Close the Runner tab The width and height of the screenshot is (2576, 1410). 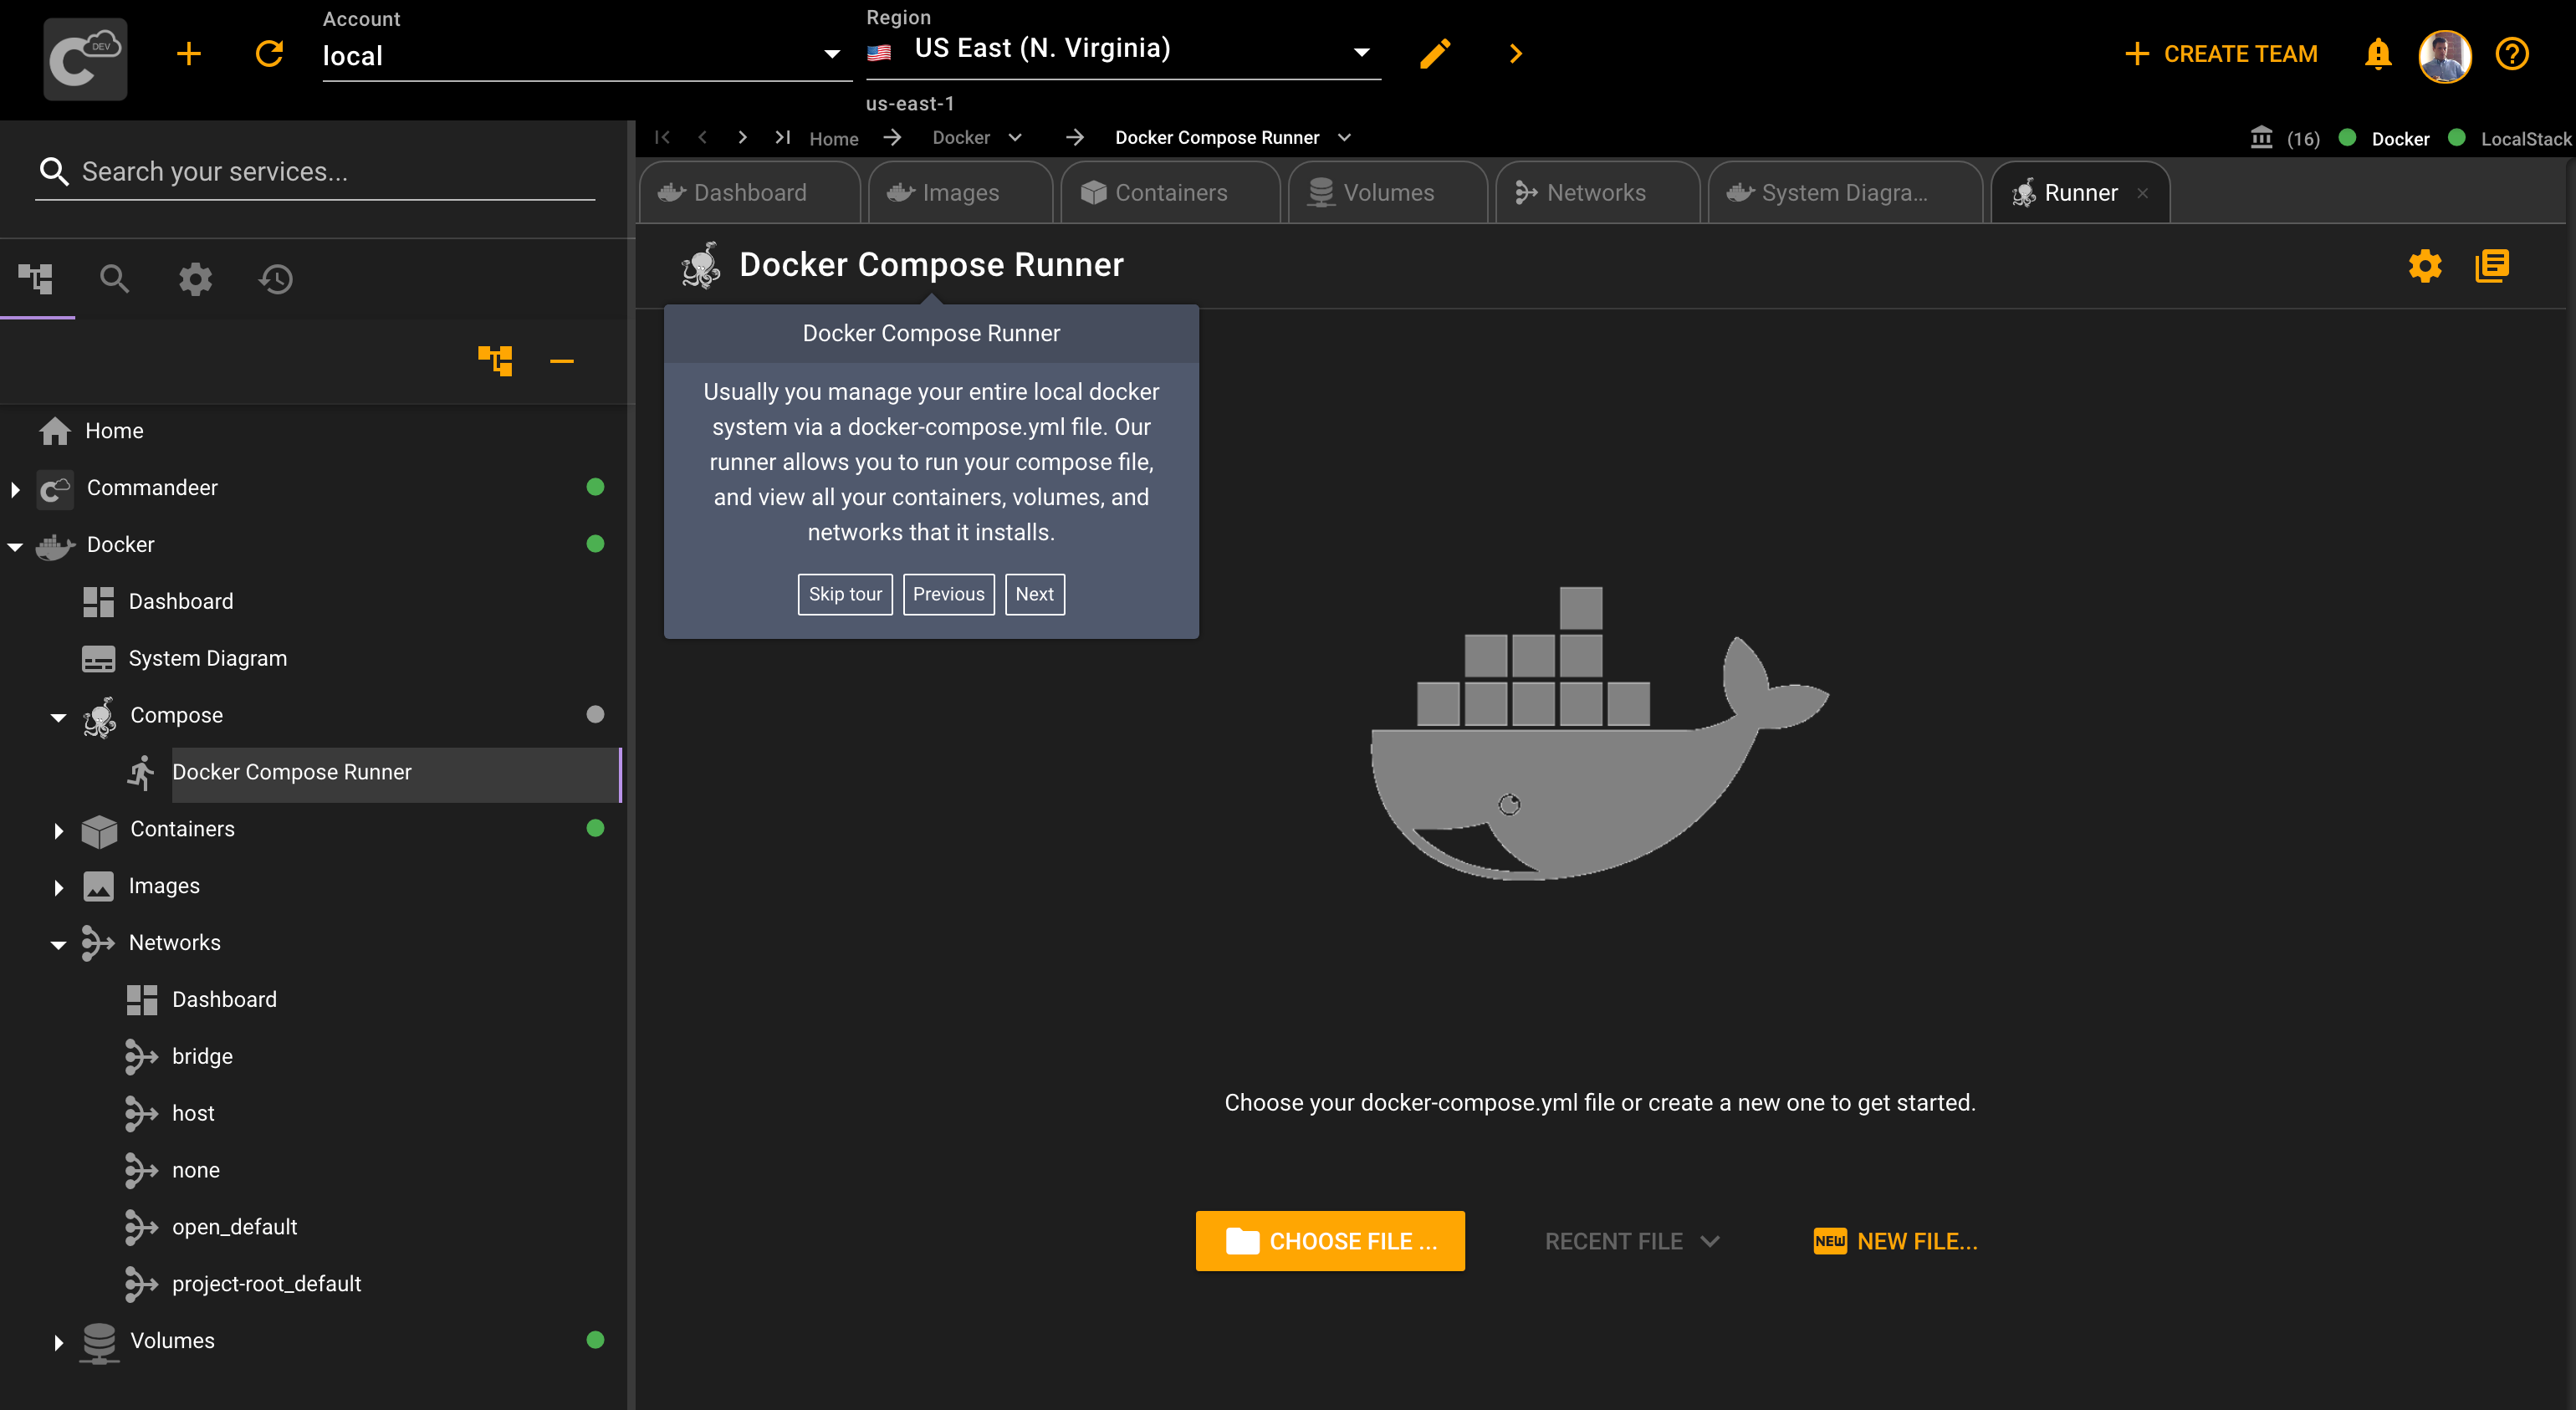tap(2142, 193)
